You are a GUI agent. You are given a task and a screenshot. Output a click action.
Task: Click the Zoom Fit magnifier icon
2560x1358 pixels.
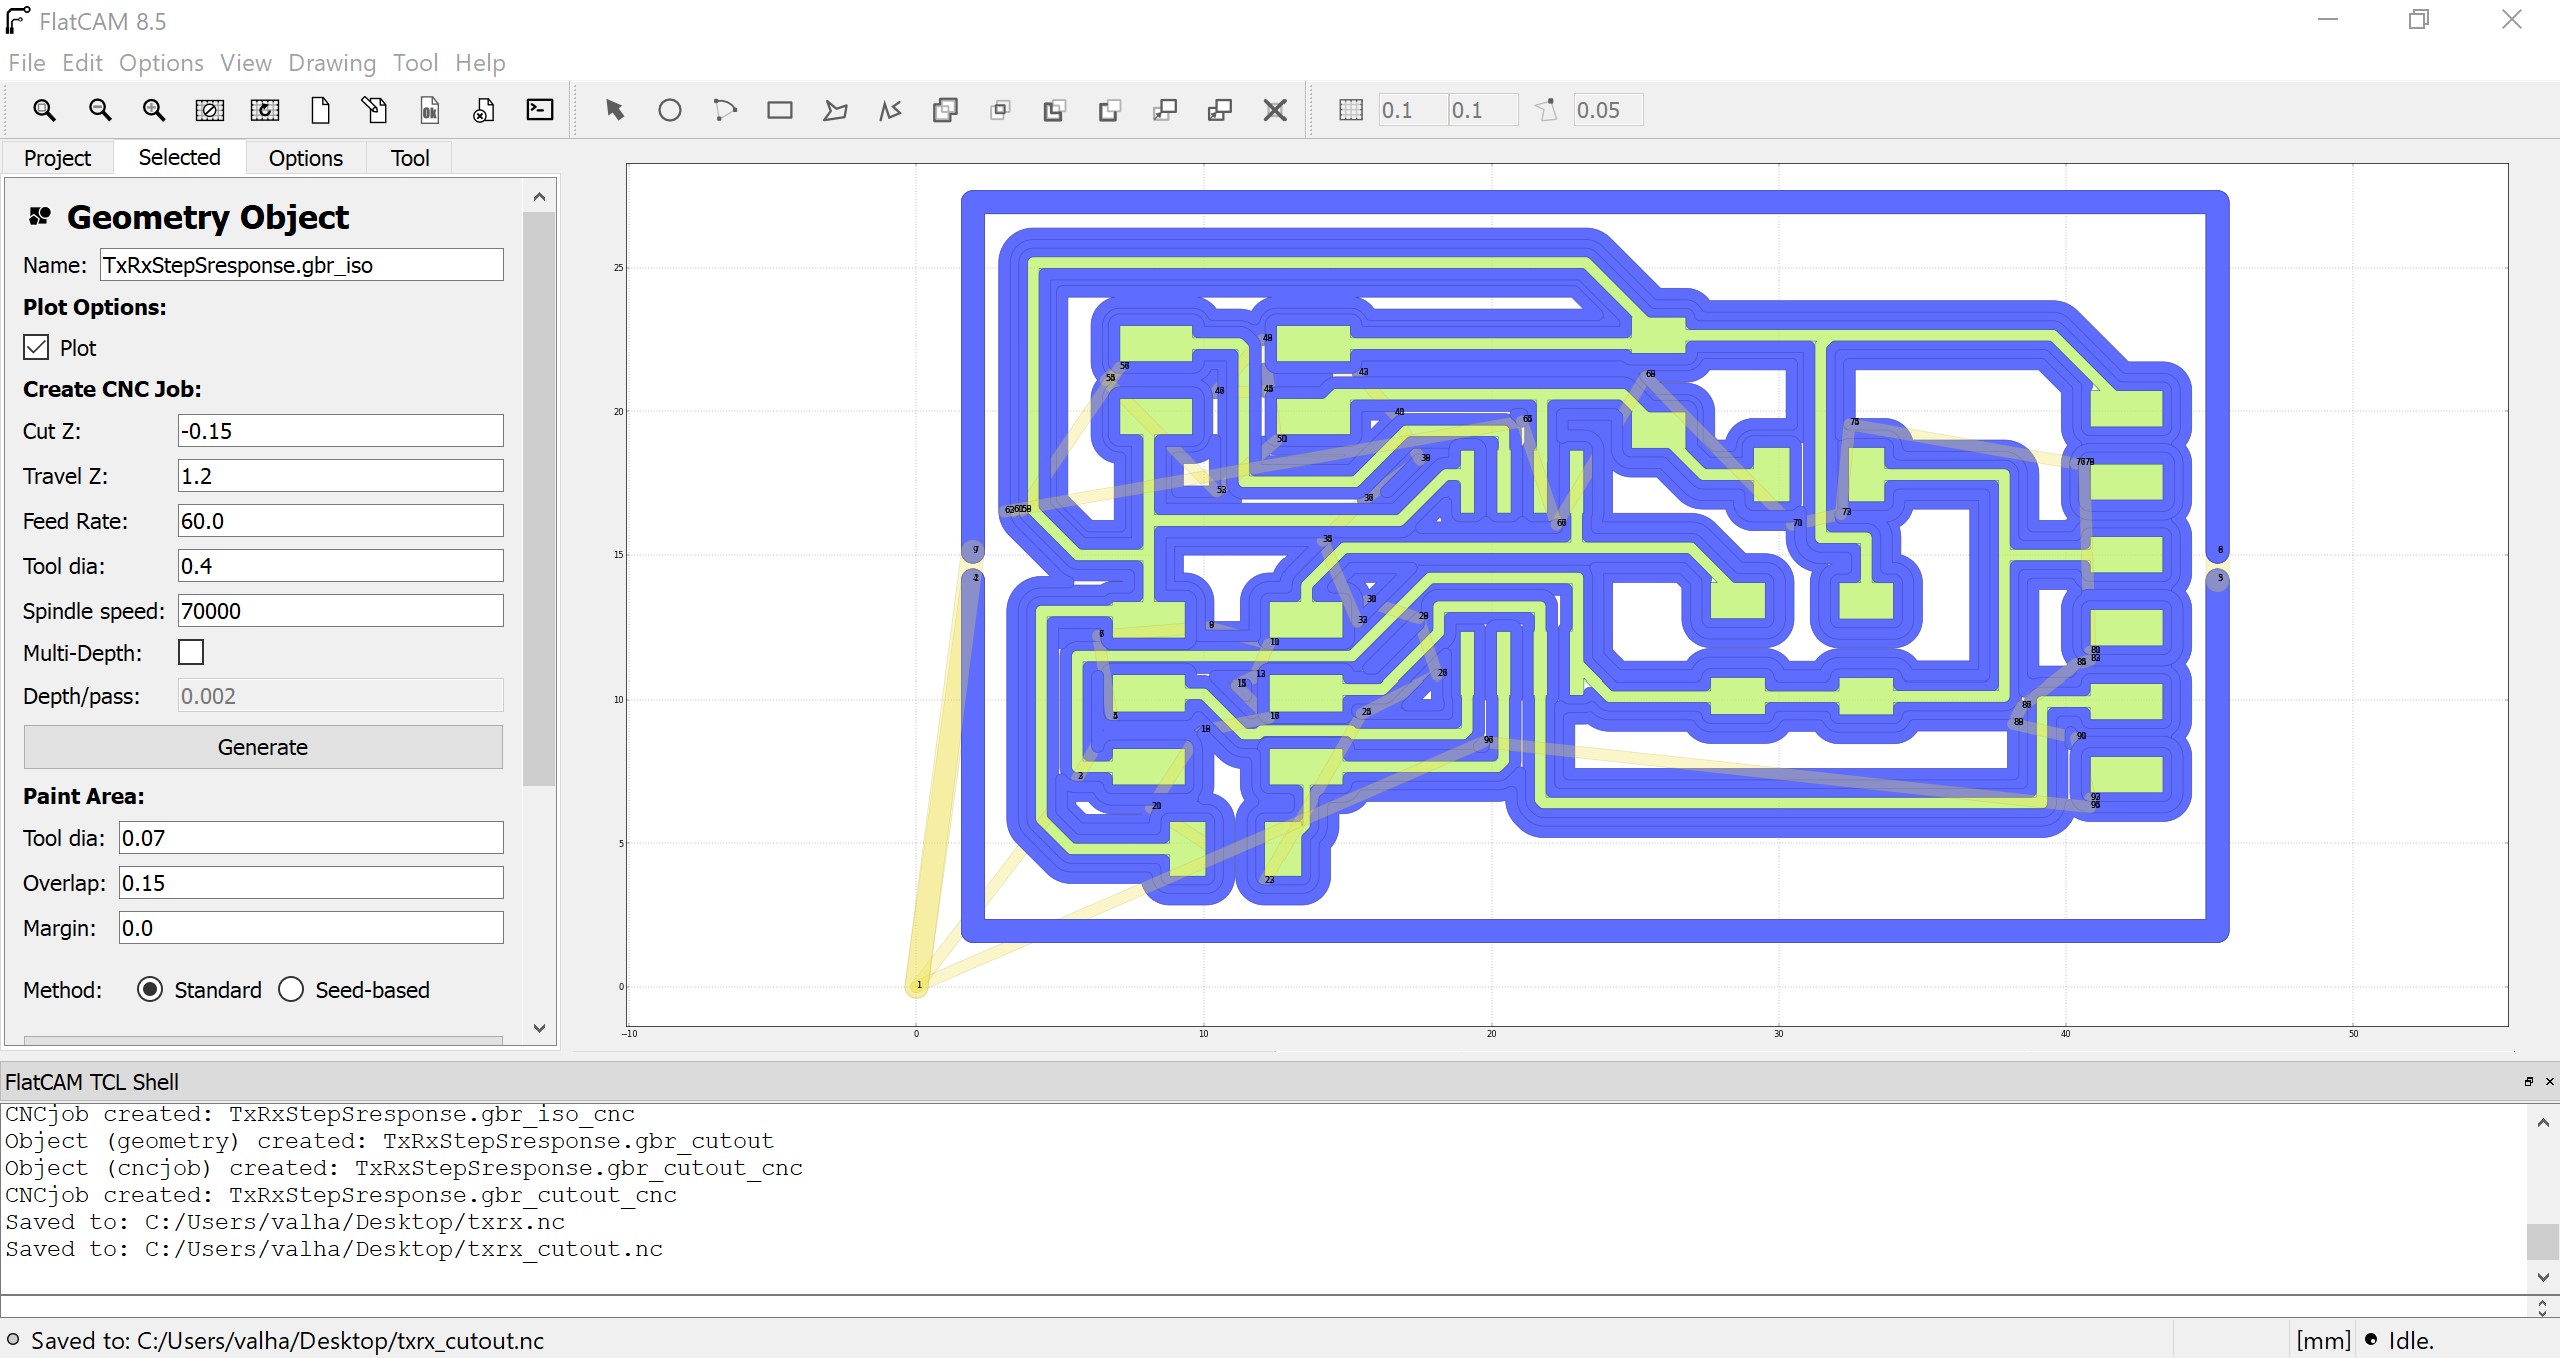tap(44, 110)
